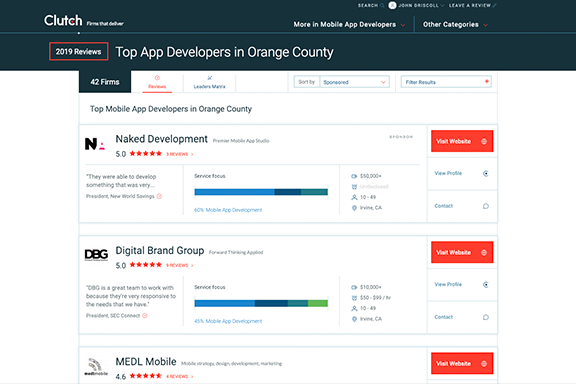
Task: Click globe icon on MEDL Mobile Visit Website
Action: click(x=484, y=364)
